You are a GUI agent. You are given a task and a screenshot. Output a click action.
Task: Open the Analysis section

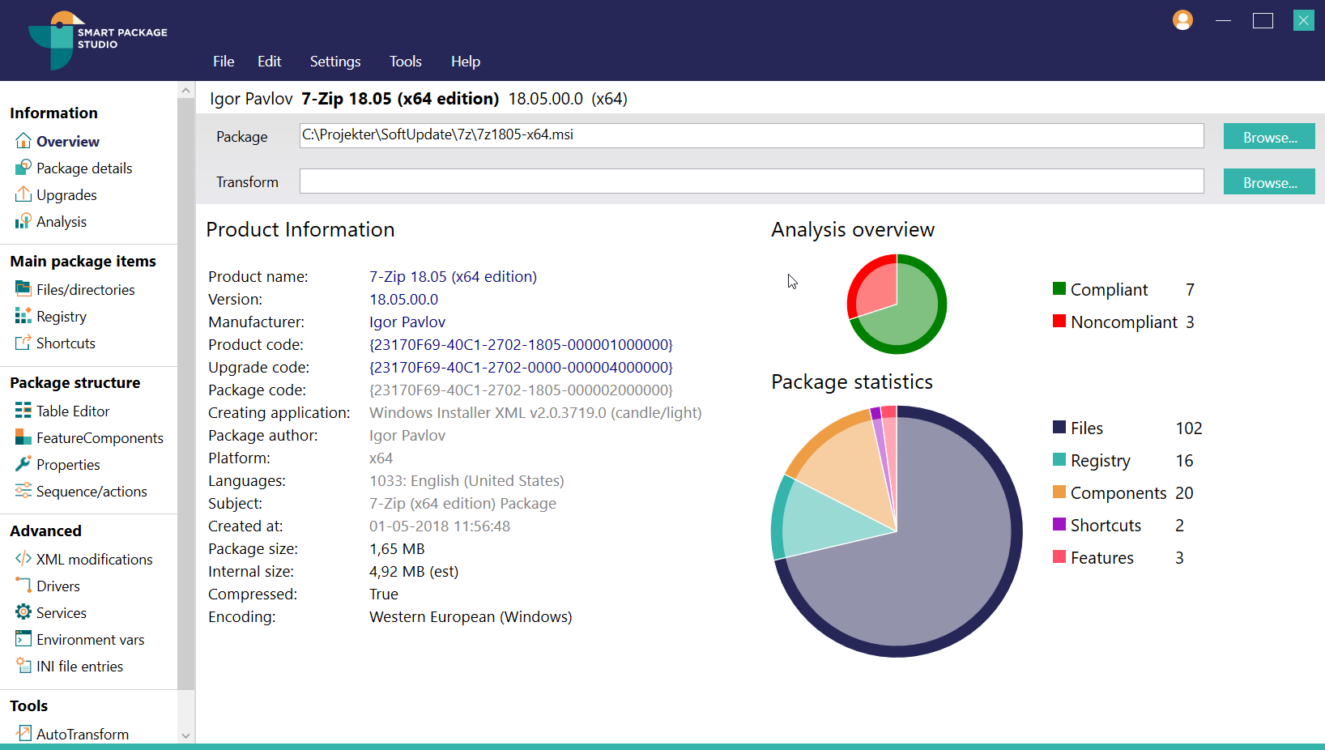coord(61,222)
